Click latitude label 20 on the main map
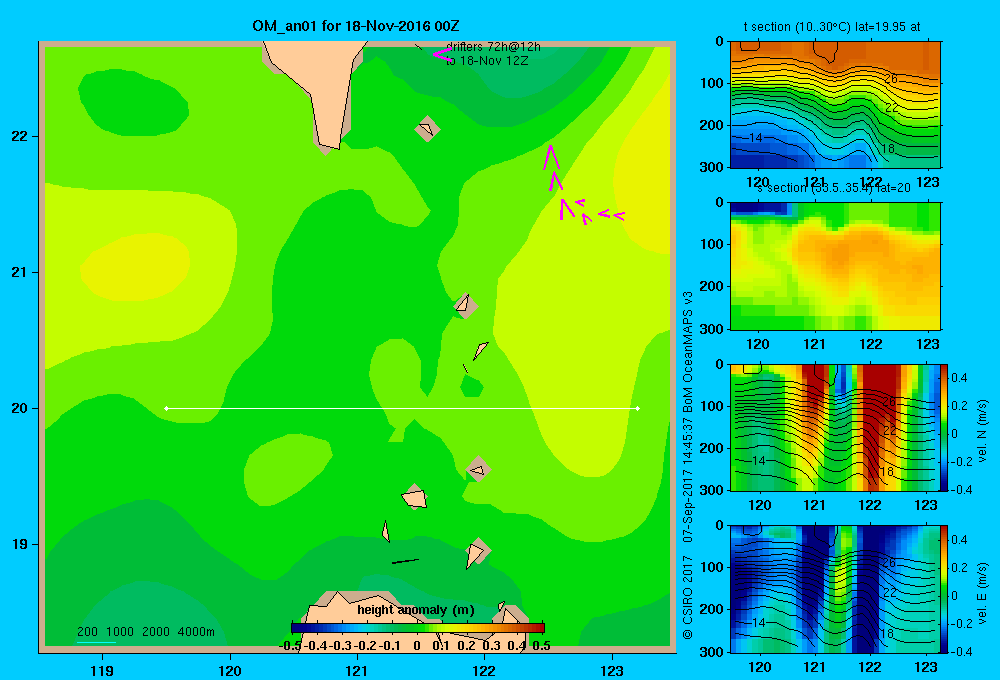This screenshot has width=1000, height=680. [20, 408]
